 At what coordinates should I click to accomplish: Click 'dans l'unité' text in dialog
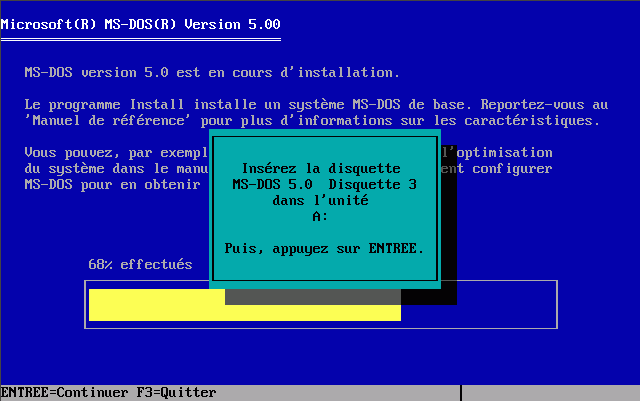(x=320, y=200)
